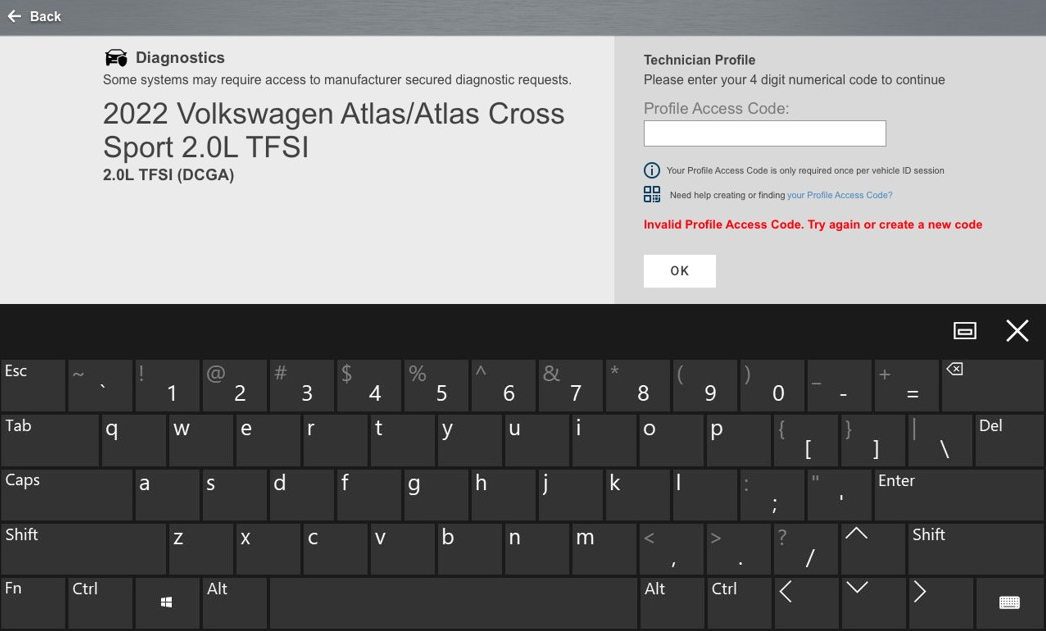This screenshot has height=631, width=1046.
Task: Toggle the Caps lock key
Action: click(66, 494)
